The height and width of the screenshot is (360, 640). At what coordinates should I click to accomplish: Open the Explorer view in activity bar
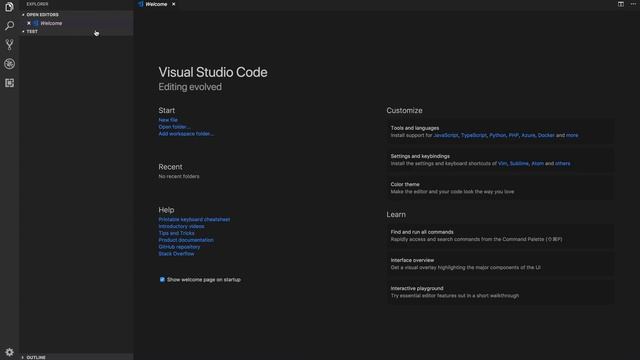9,7
